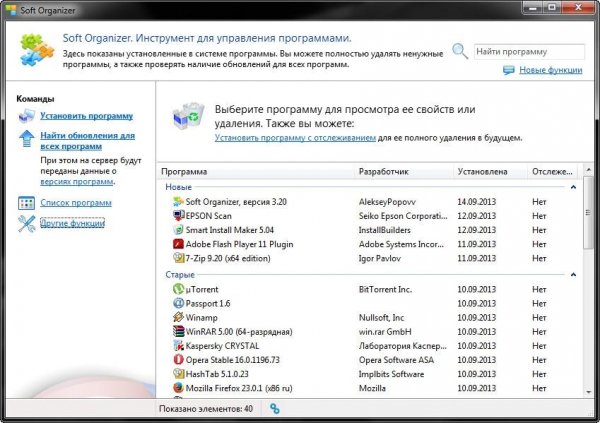Image resolution: width=600 pixels, height=423 pixels.
Task: Click the install program icon in Команды
Action: coord(26,116)
